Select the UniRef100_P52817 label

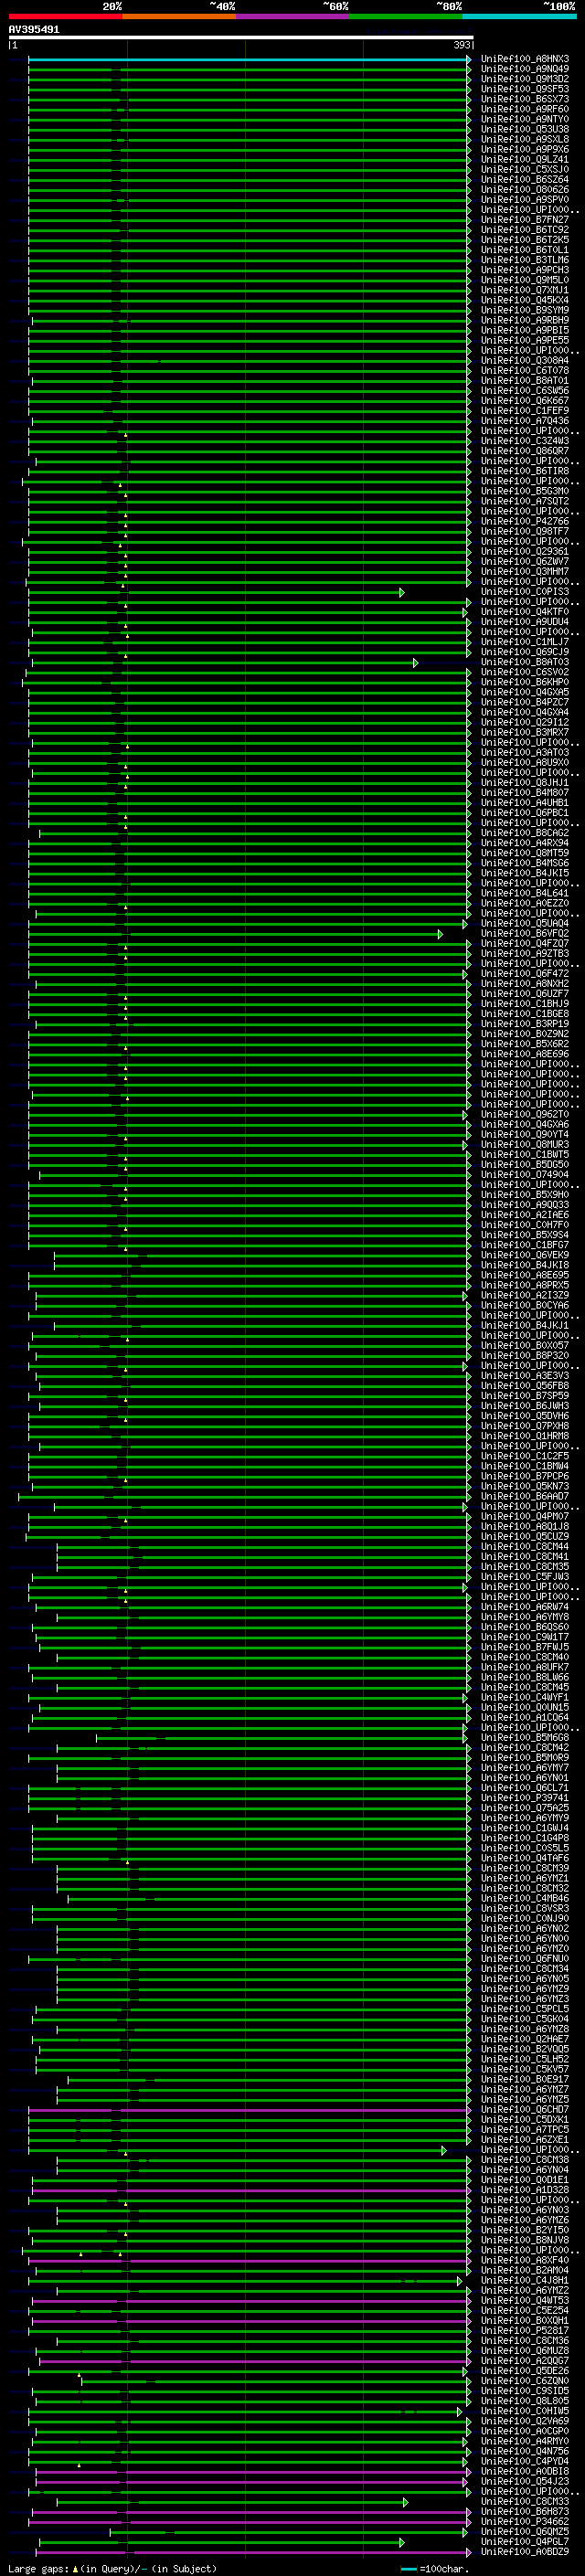click(x=525, y=2331)
